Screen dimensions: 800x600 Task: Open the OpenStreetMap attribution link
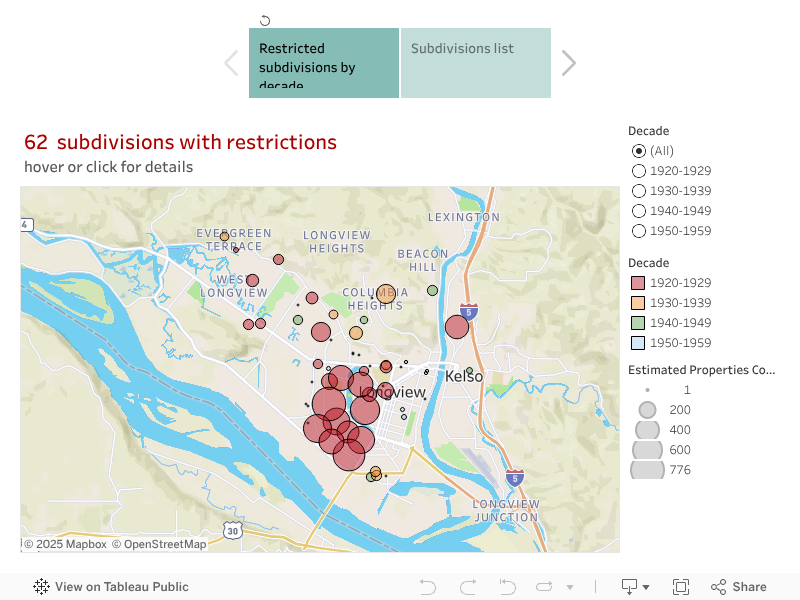point(159,545)
